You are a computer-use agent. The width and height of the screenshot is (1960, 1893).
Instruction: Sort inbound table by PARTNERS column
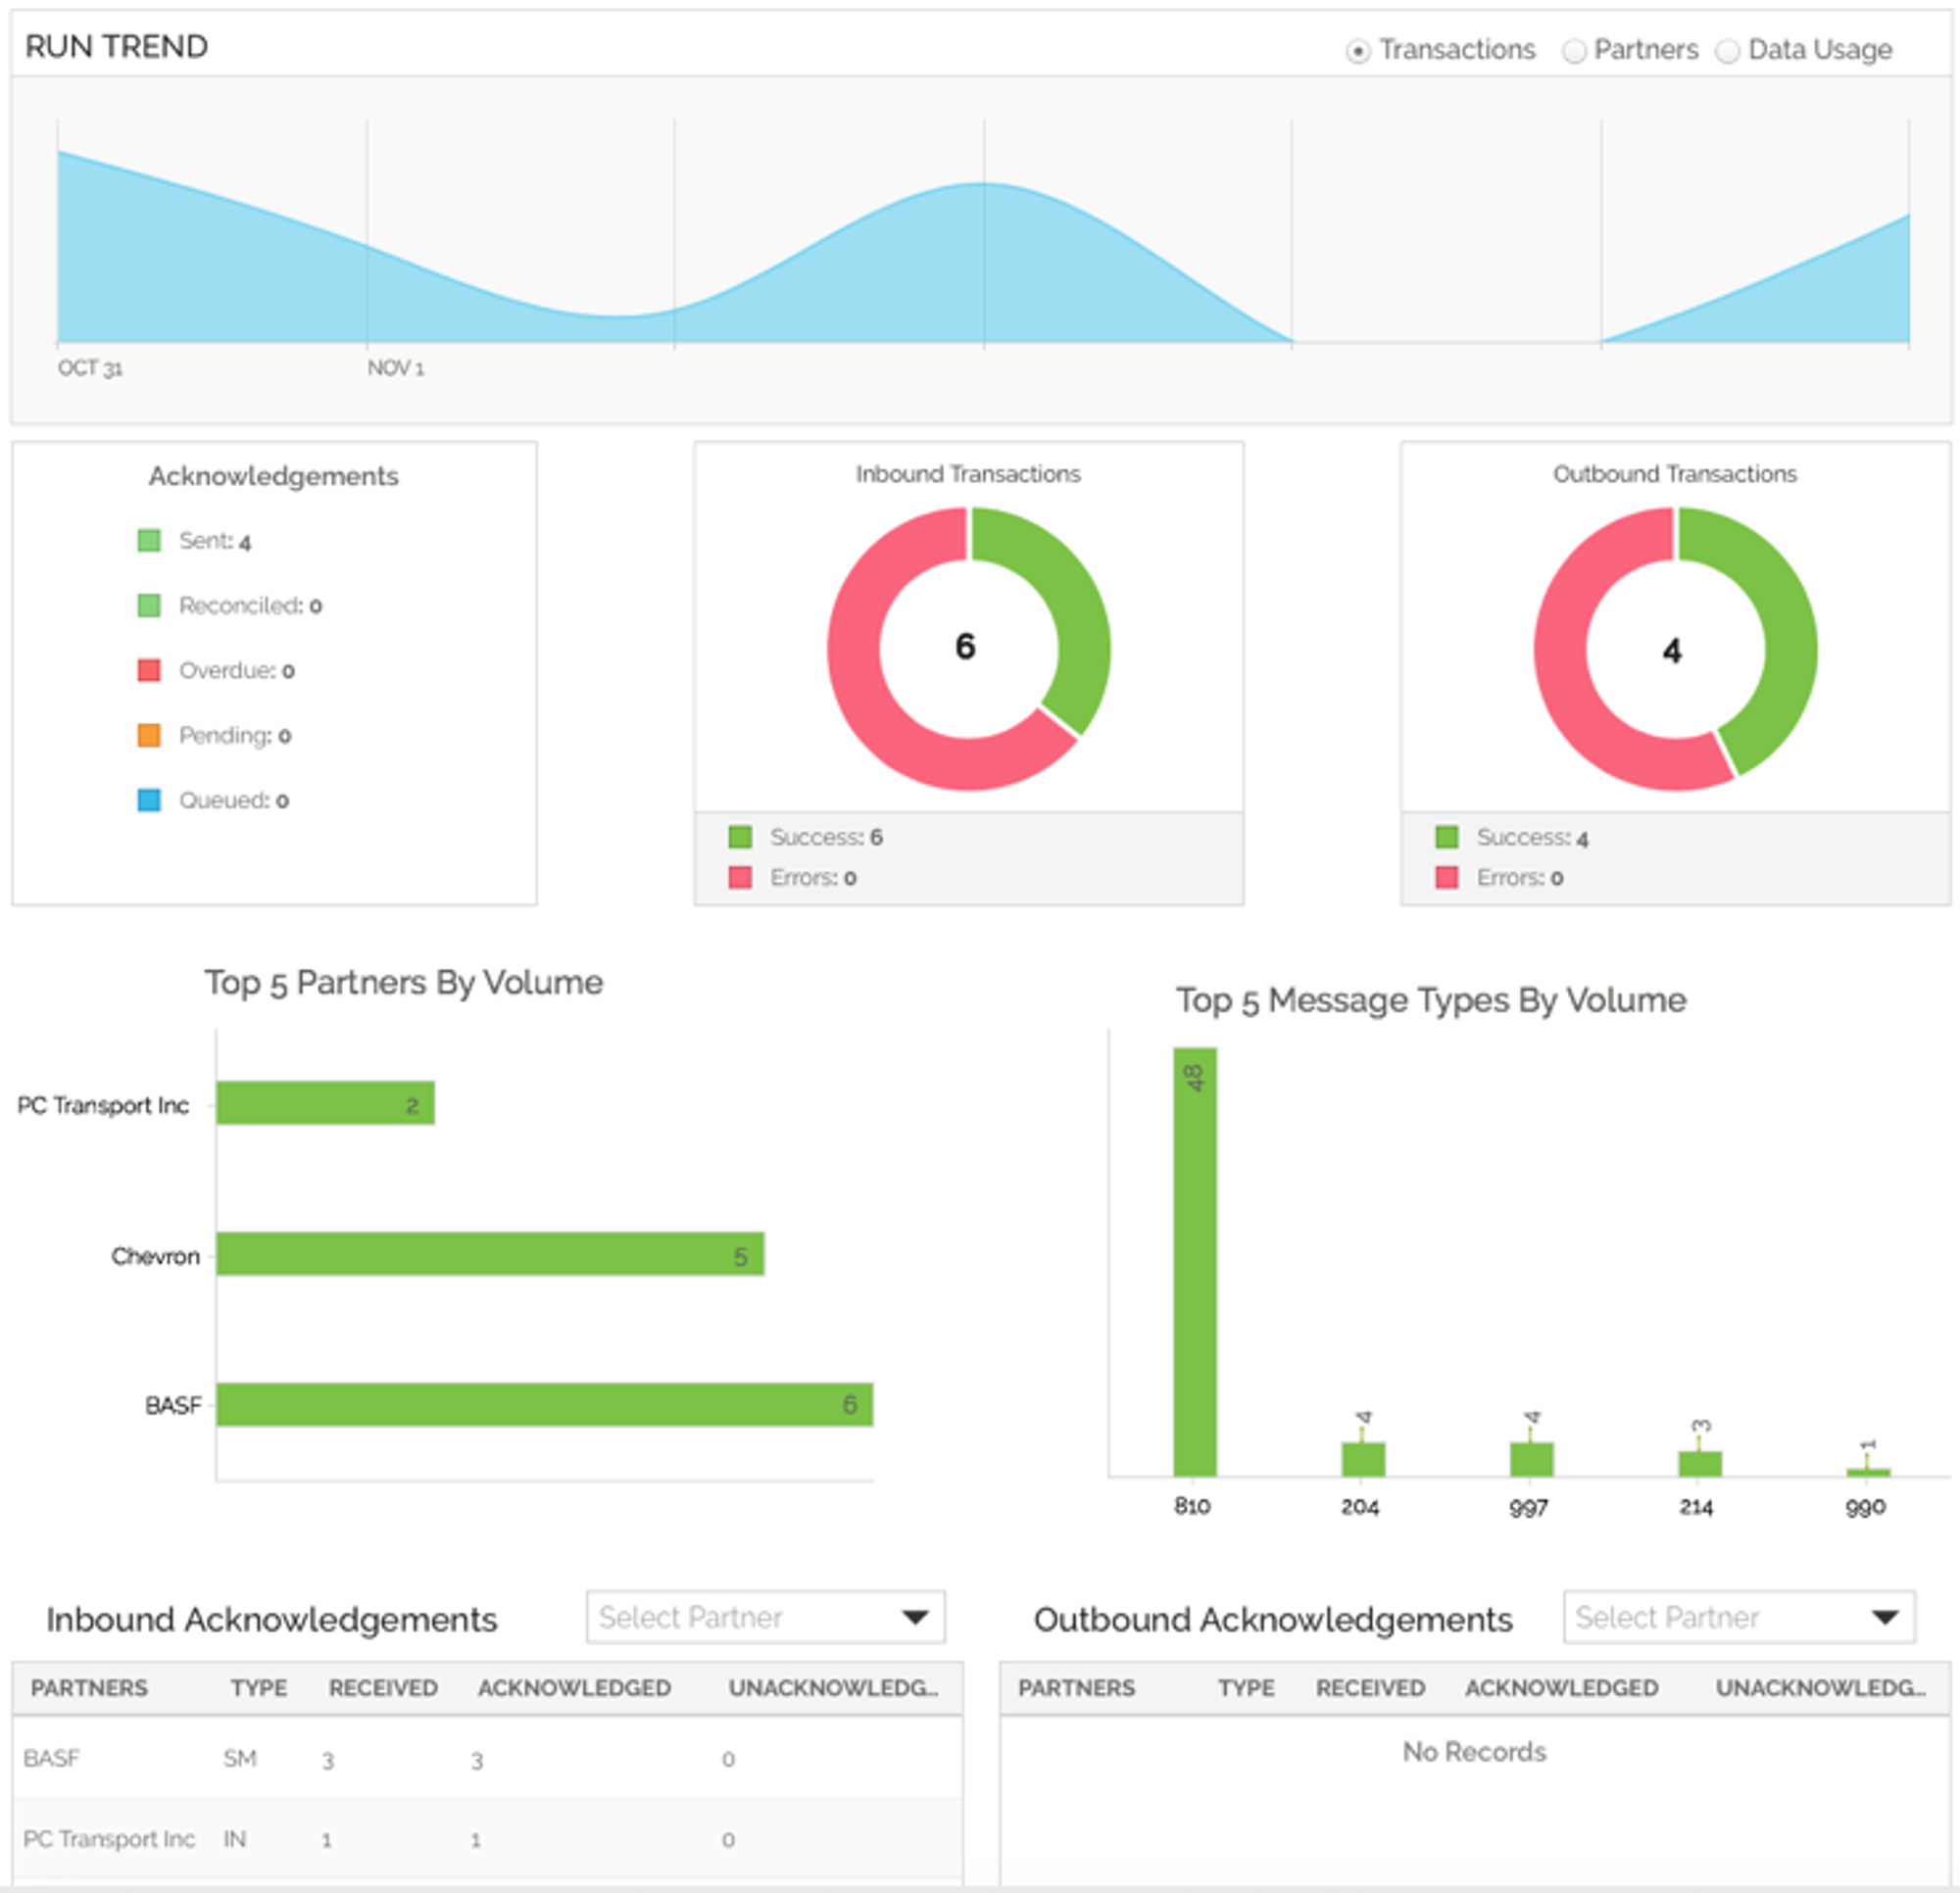89,1688
